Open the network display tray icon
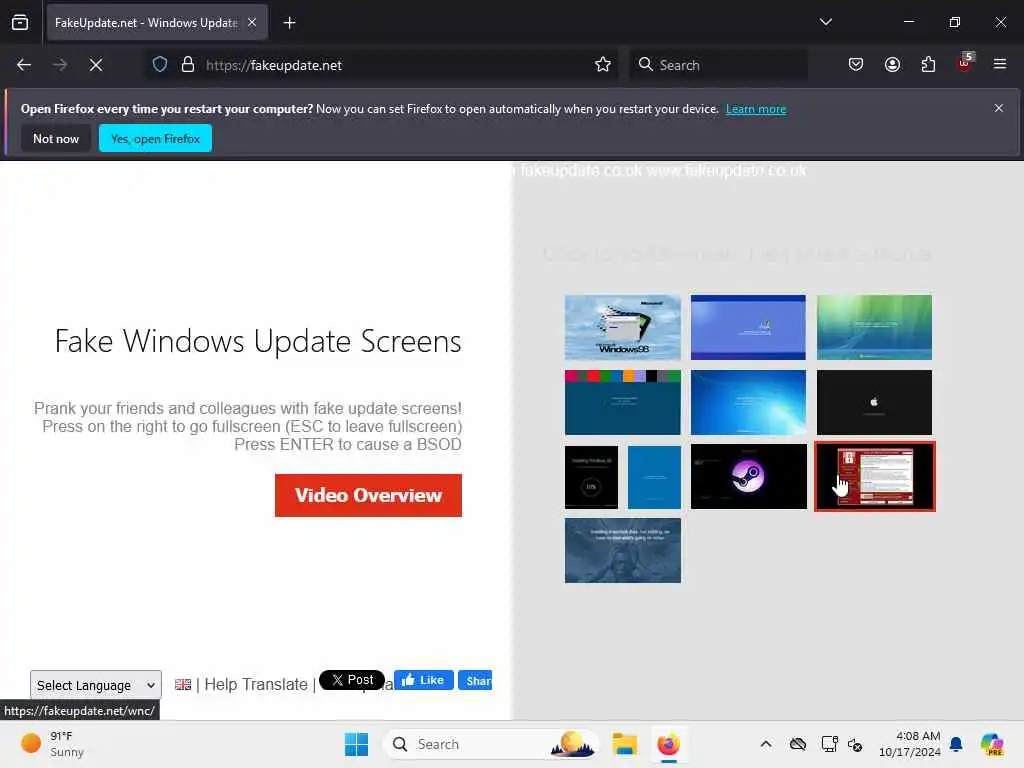The height and width of the screenshot is (768, 1024). click(x=829, y=744)
